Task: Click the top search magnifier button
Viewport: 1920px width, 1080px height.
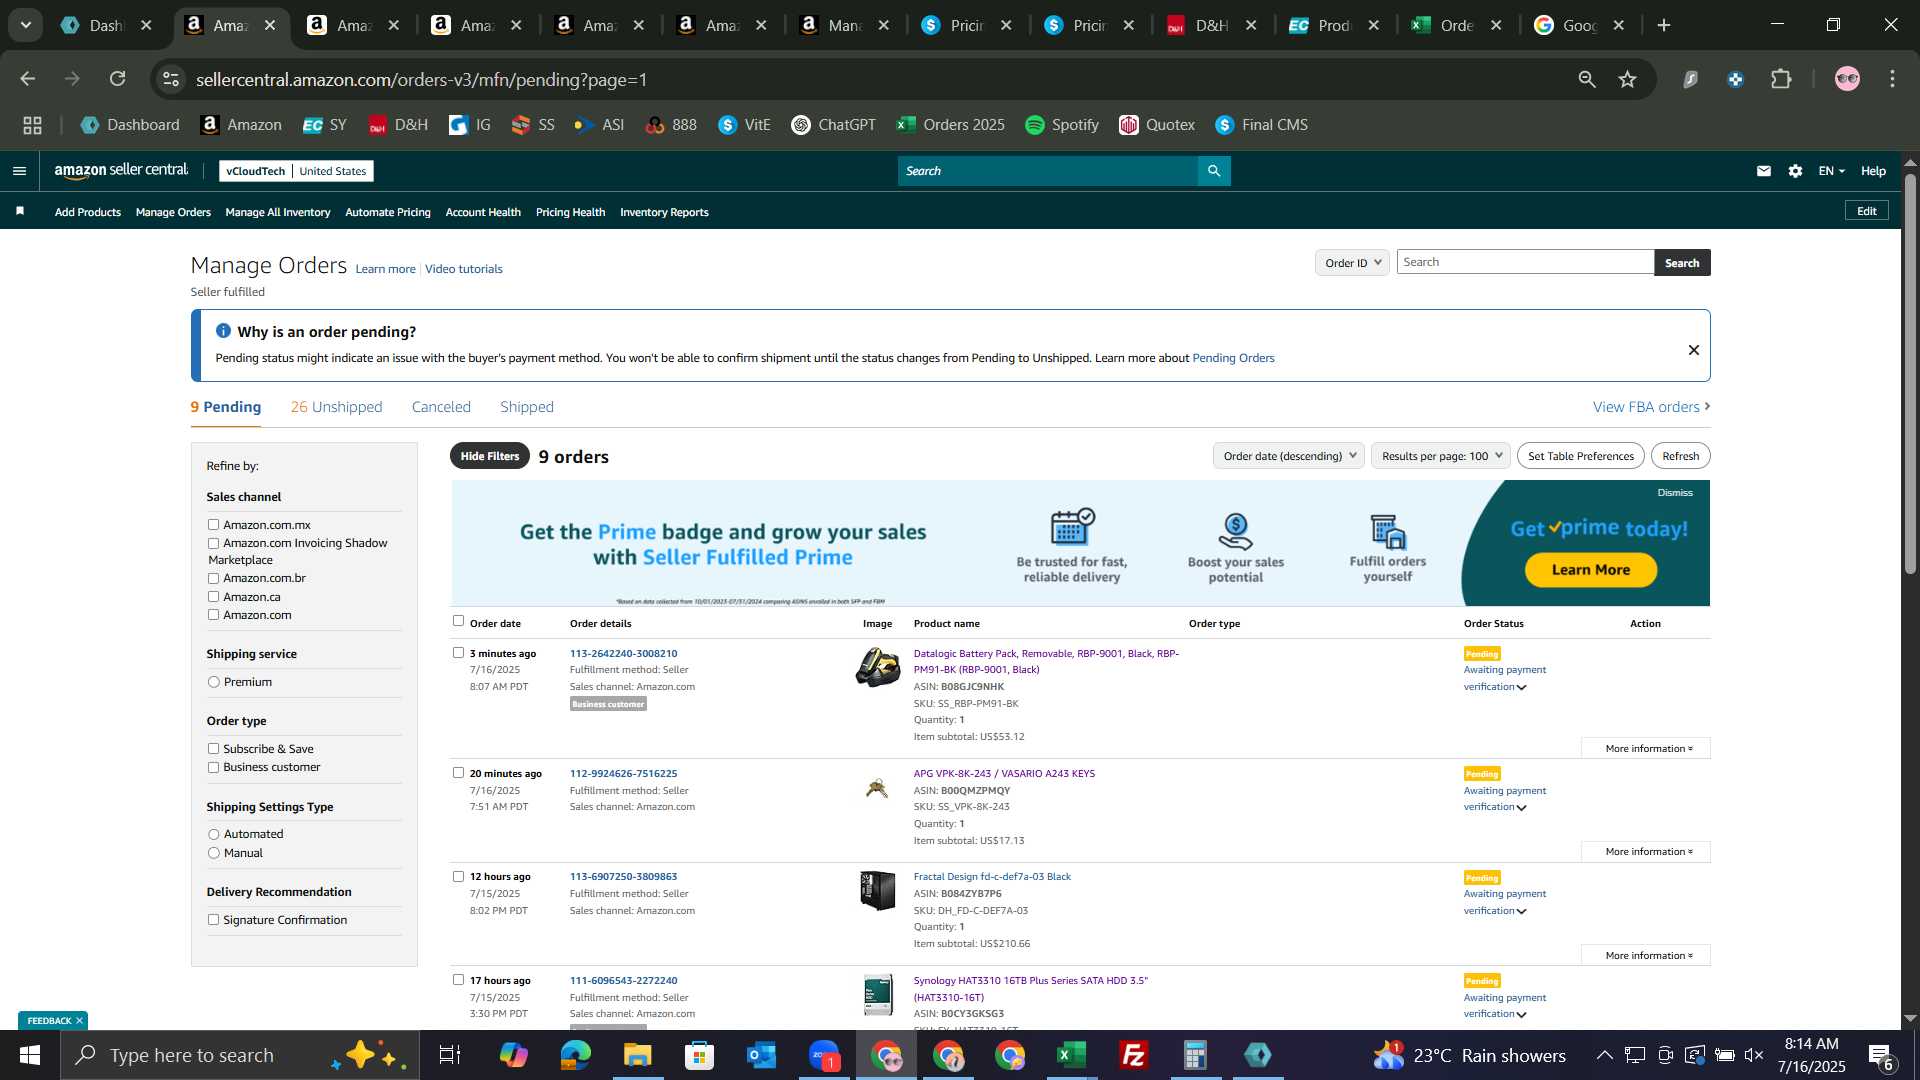Action: [x=1214, y=171]
